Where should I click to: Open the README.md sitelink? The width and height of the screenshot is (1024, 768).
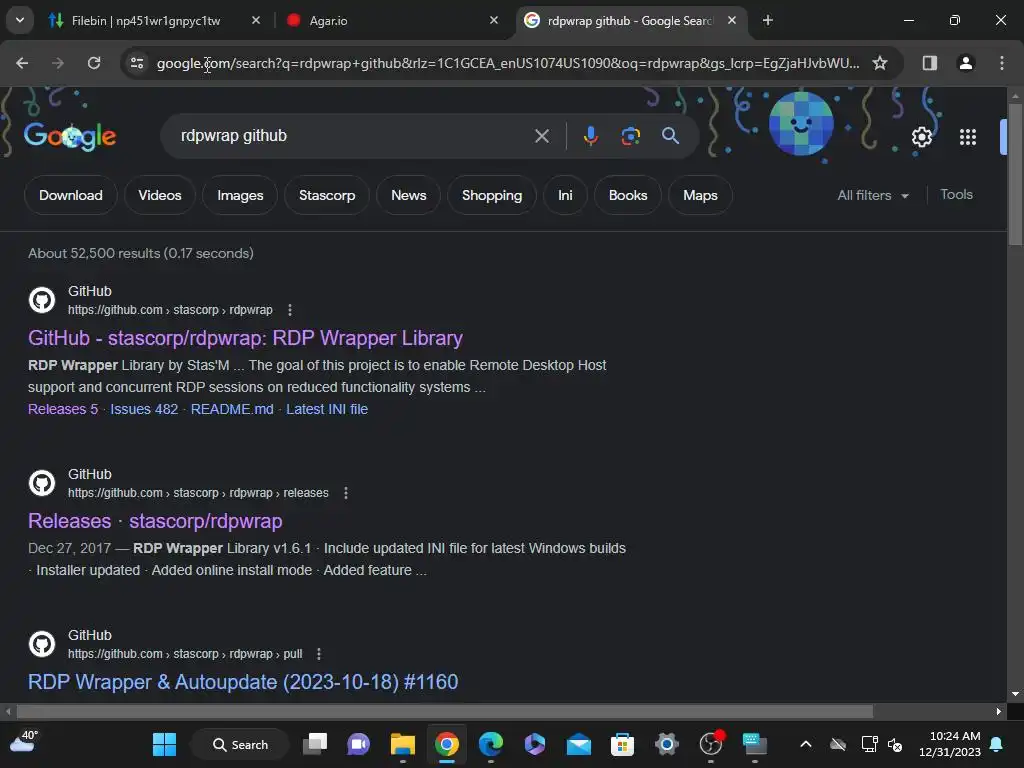click(232, 409)
